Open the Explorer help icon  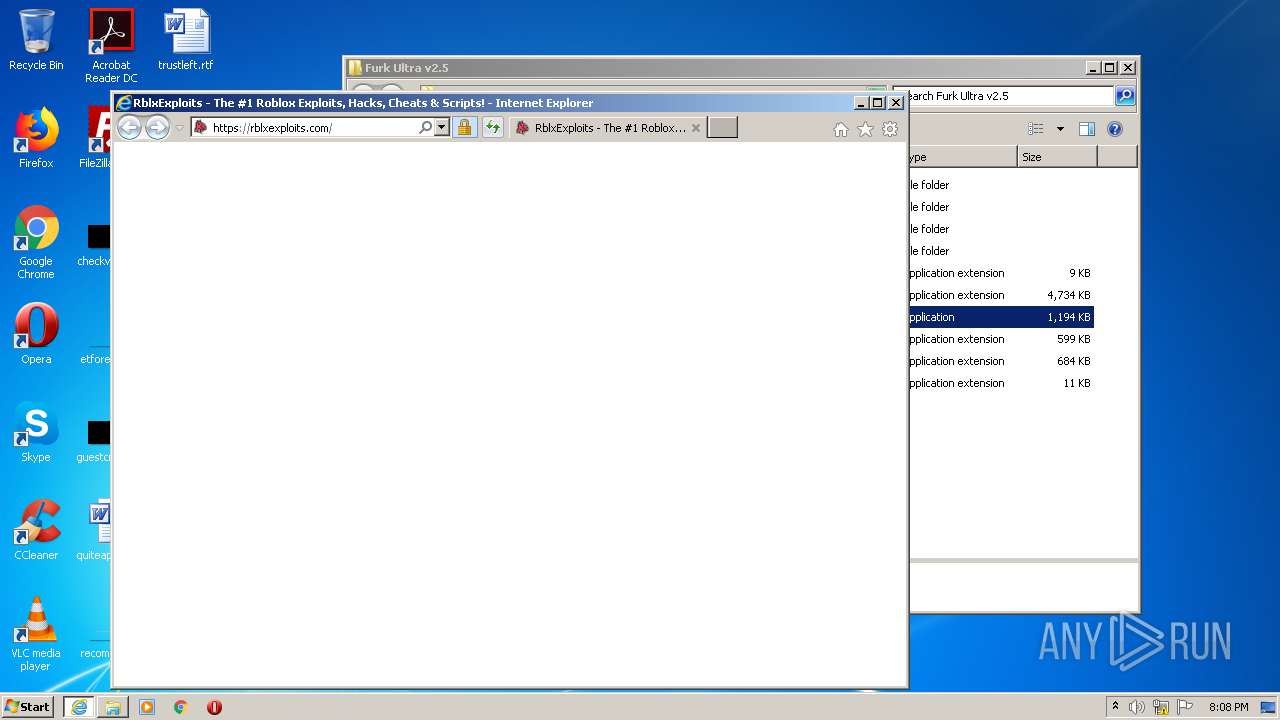pyautogui.click(x=1115, y=129)
